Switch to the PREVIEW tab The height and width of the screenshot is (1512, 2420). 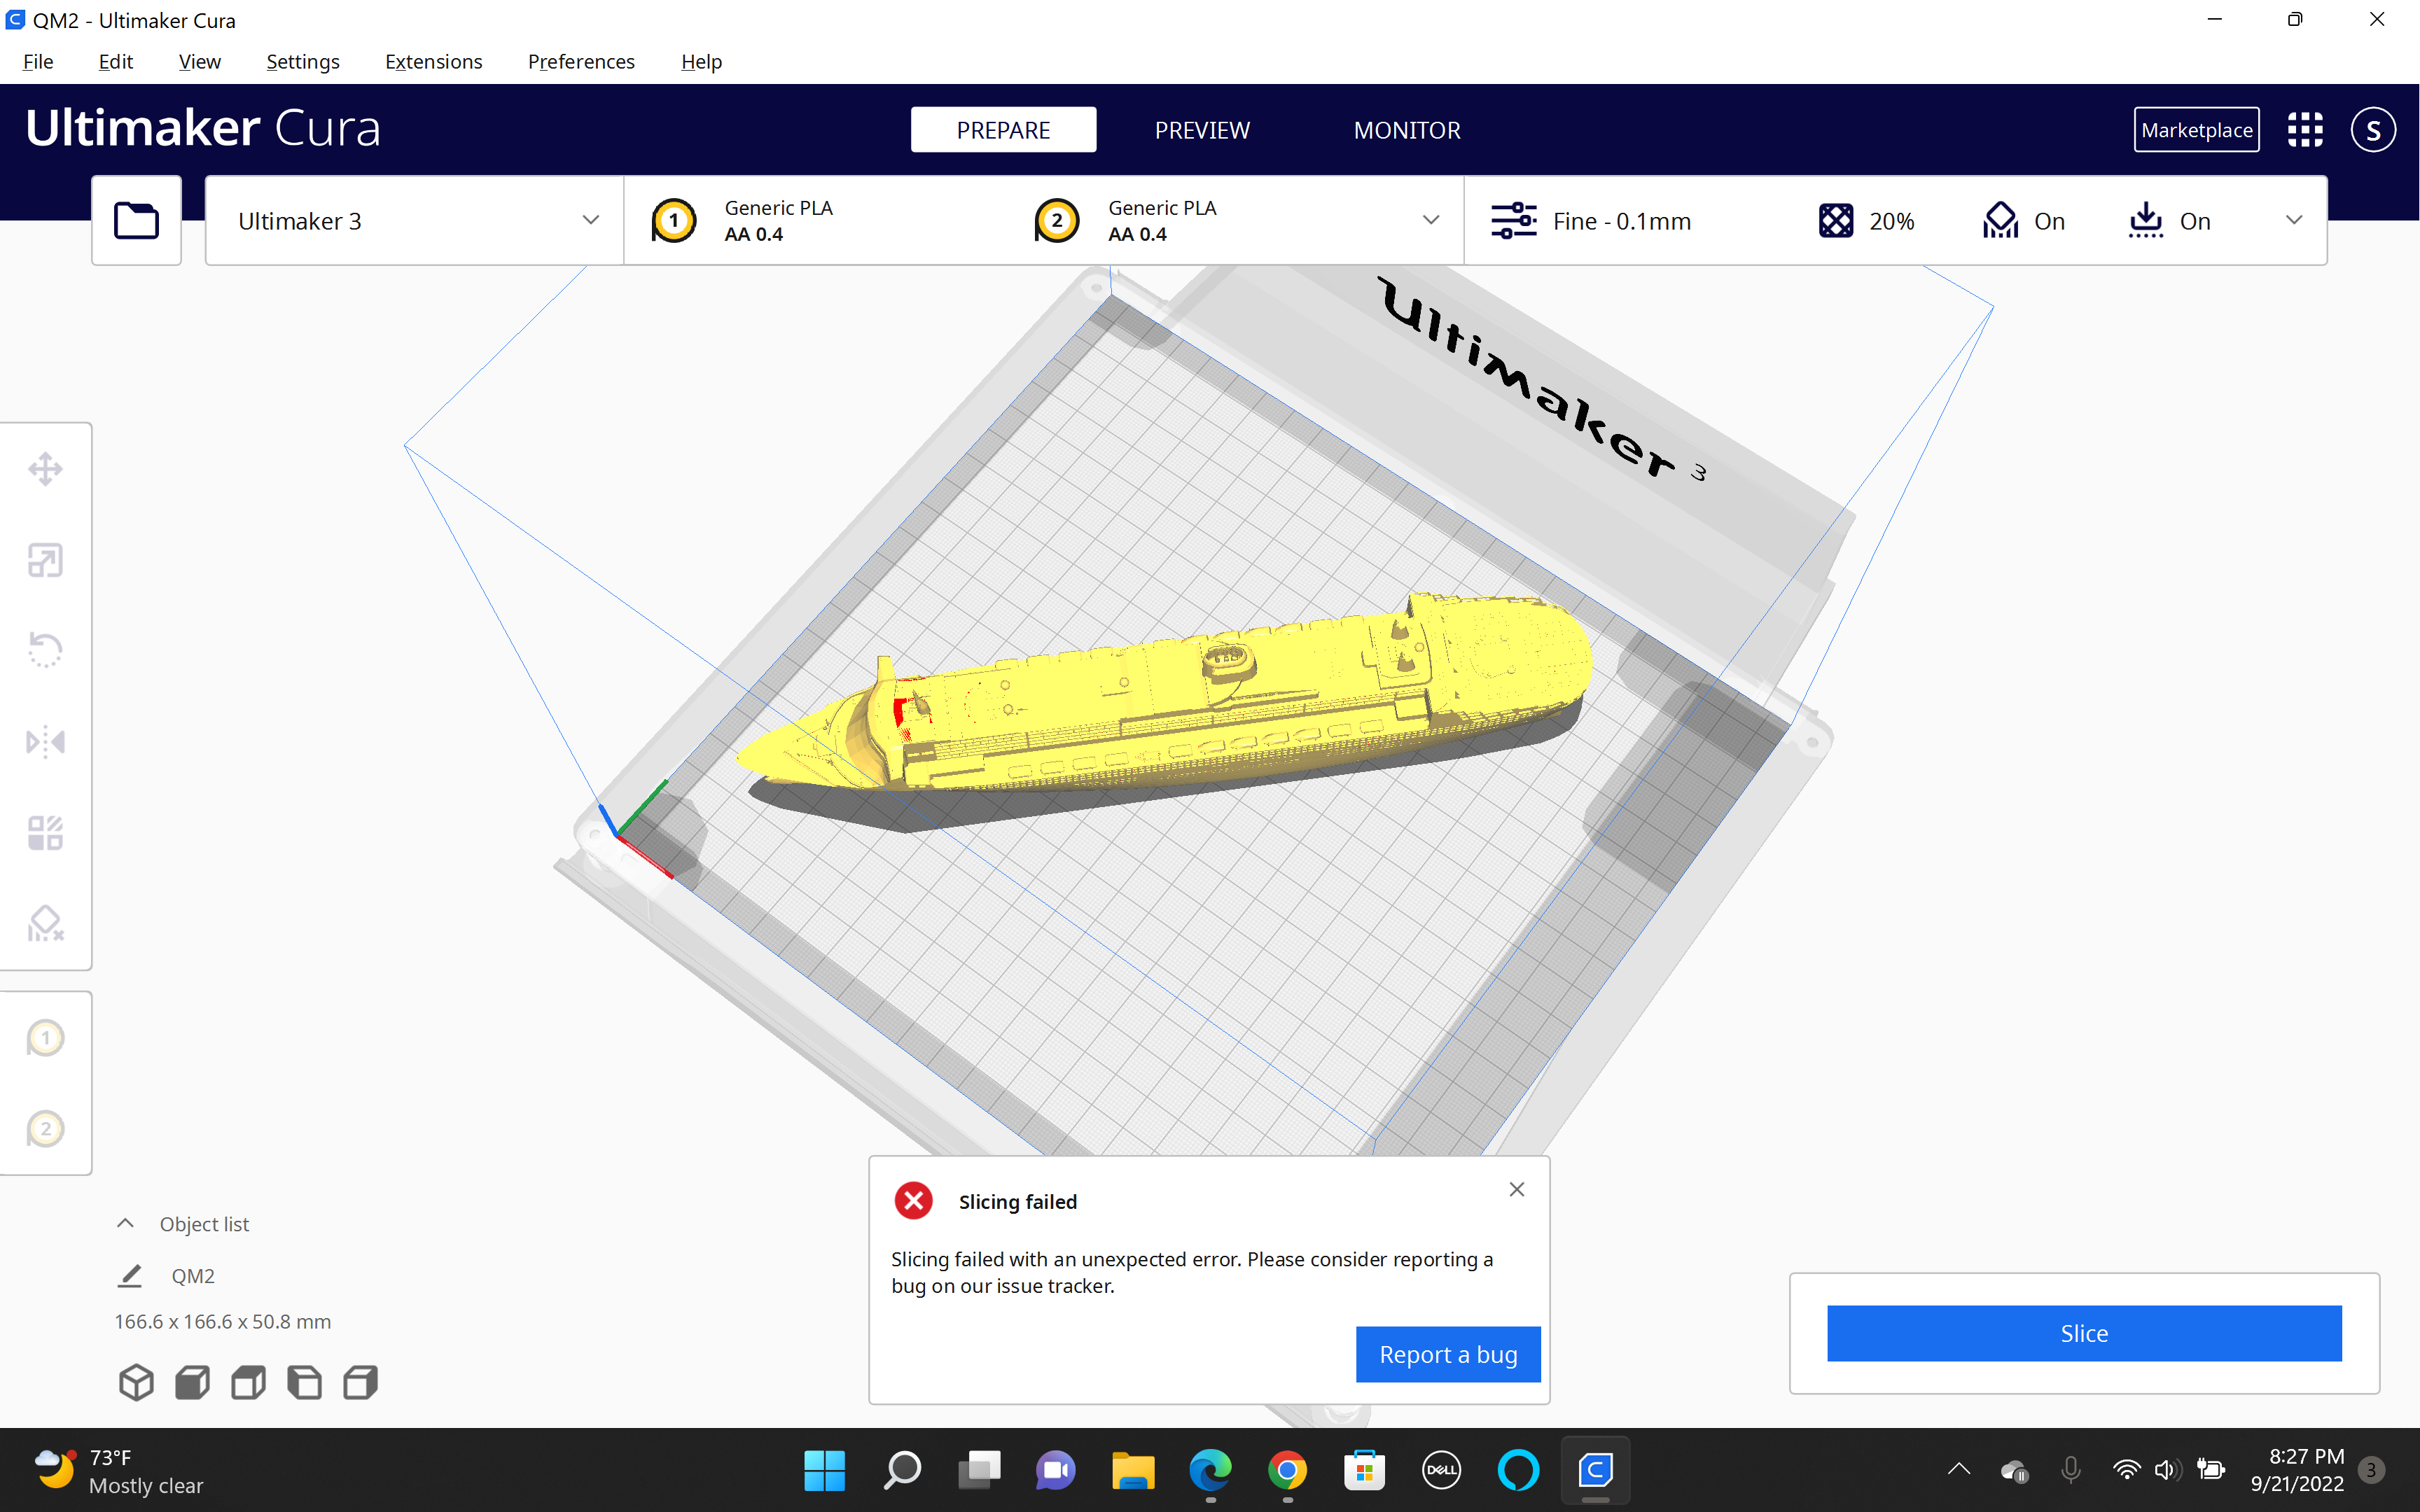[1202, 129]
